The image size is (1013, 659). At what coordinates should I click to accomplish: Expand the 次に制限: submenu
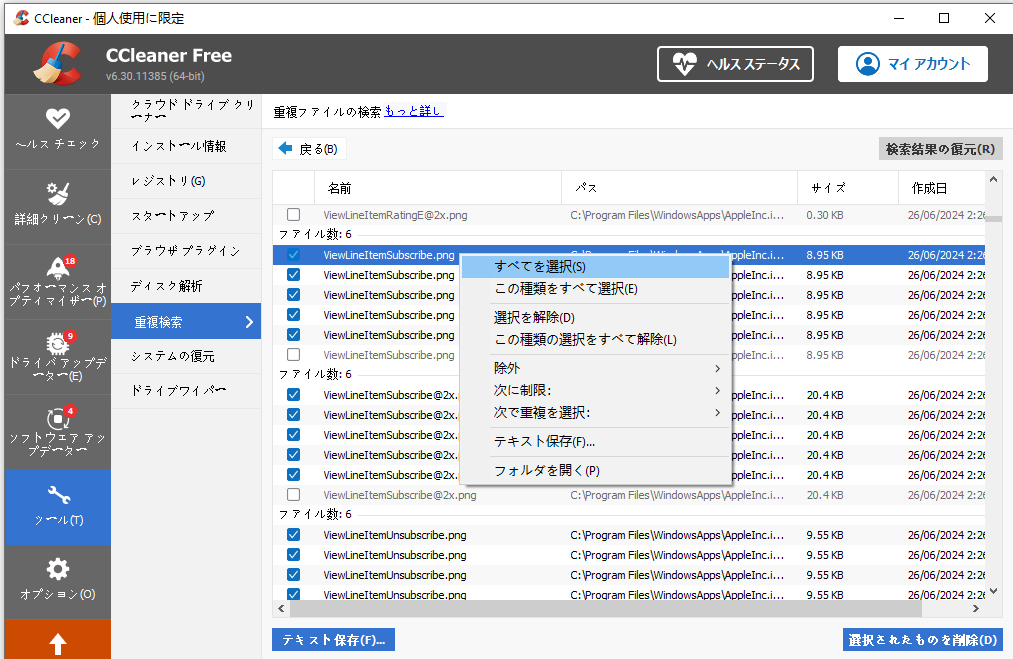(596, 390)
